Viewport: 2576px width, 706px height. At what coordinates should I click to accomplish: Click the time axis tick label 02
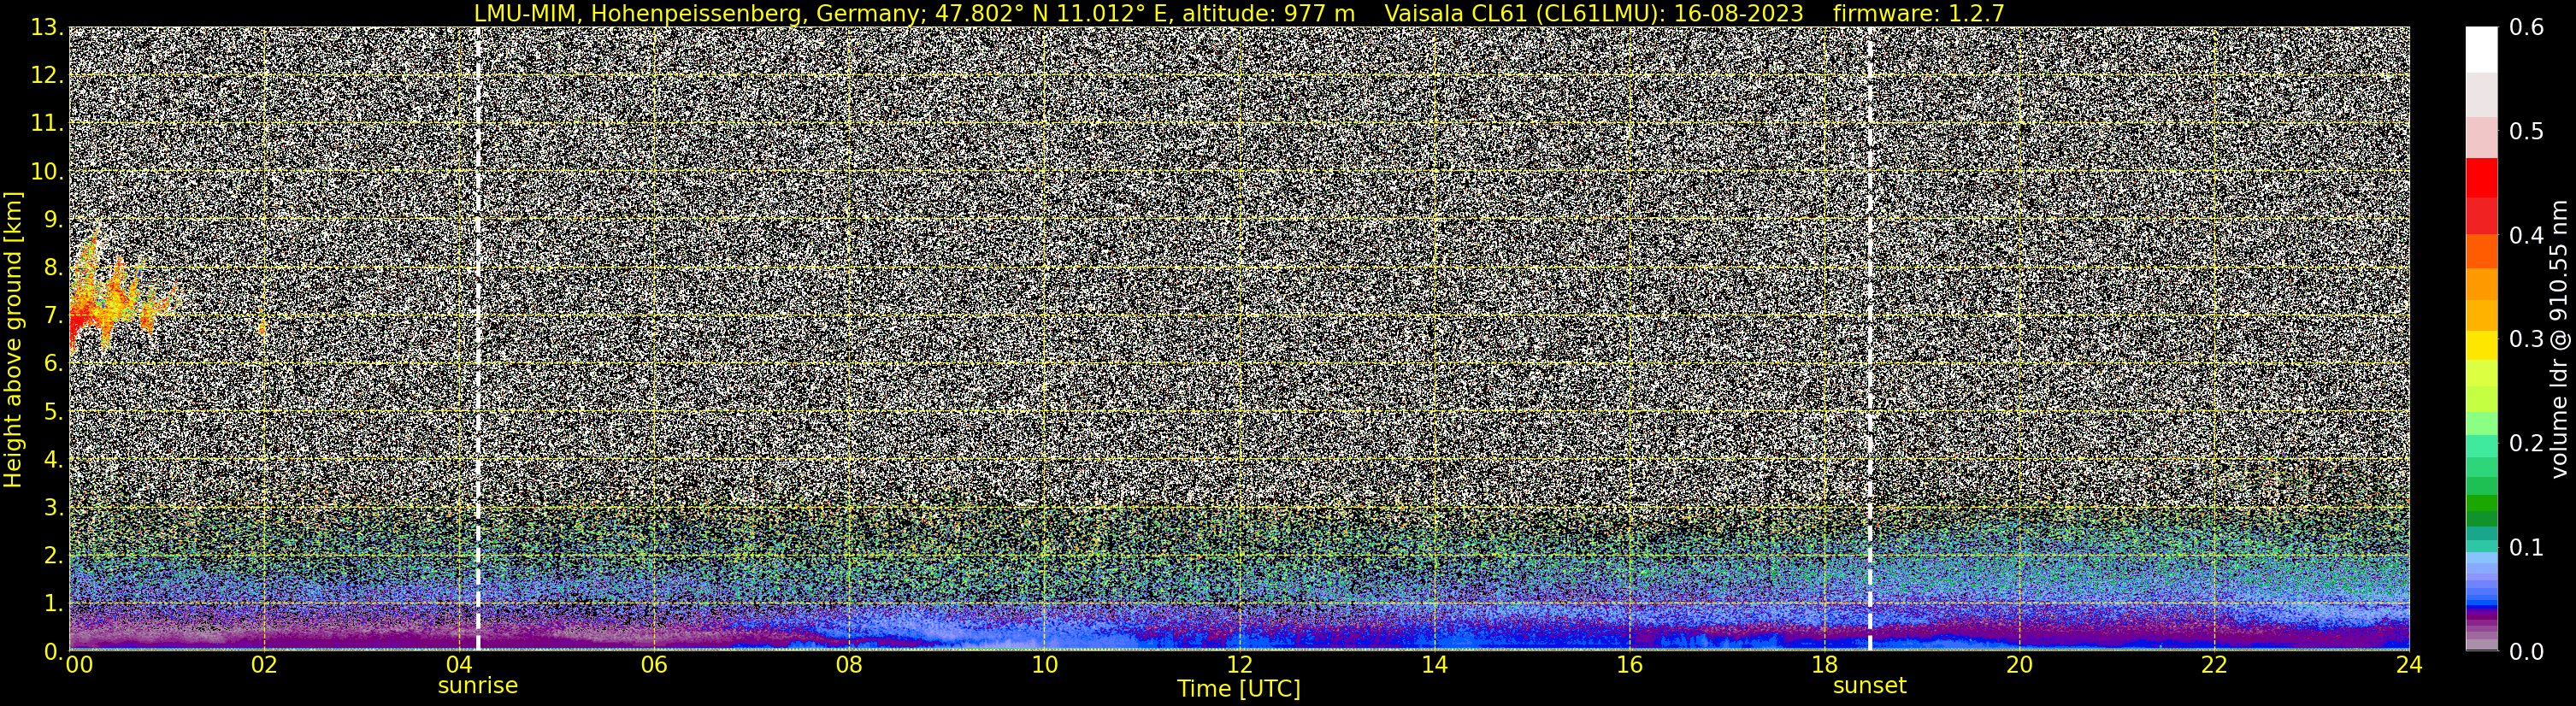[264, 666]
